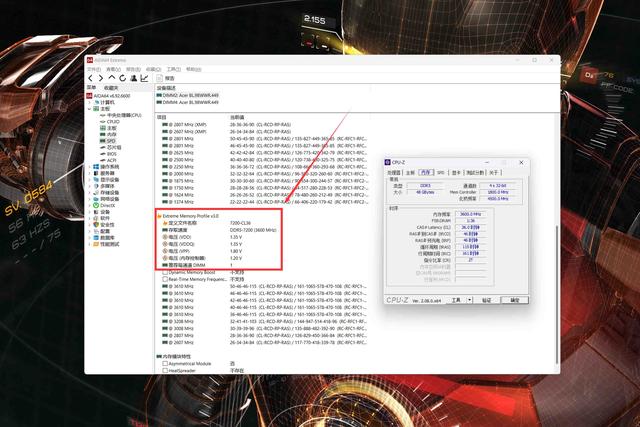Go forward with AIDA64 toolbar forward arrow
Screen dimensions: 640x427
[101, 78]
